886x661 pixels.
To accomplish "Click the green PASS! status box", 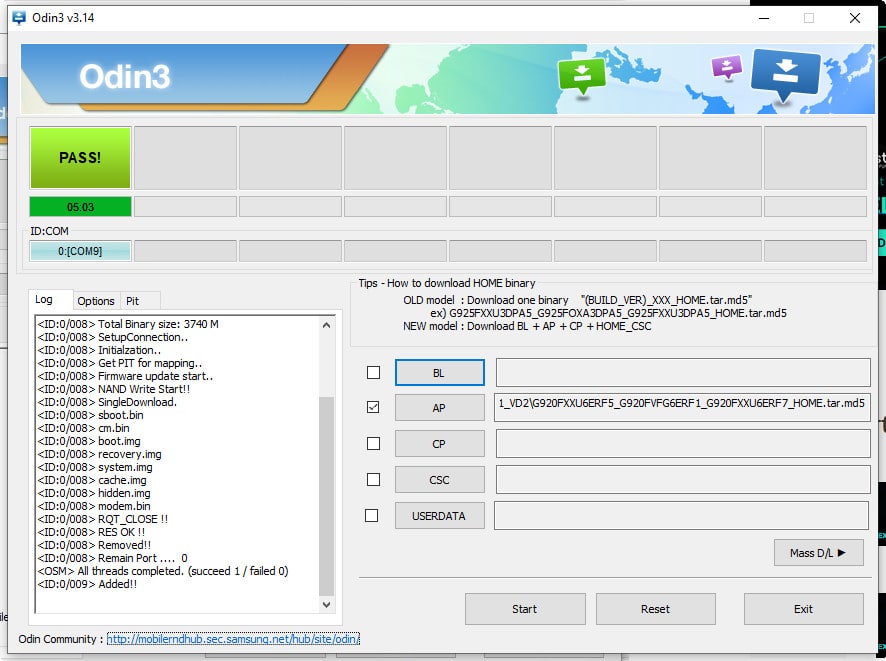I will click(80, 158).
